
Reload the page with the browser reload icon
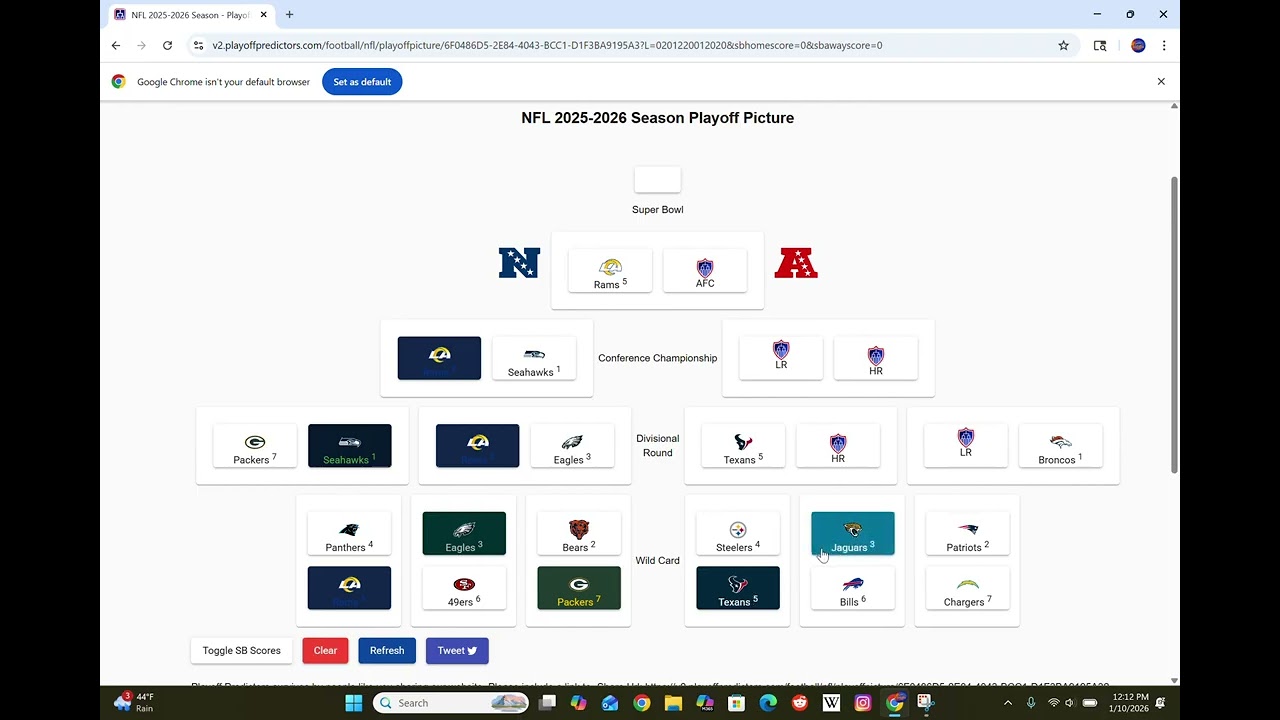[x=167, y=45]
